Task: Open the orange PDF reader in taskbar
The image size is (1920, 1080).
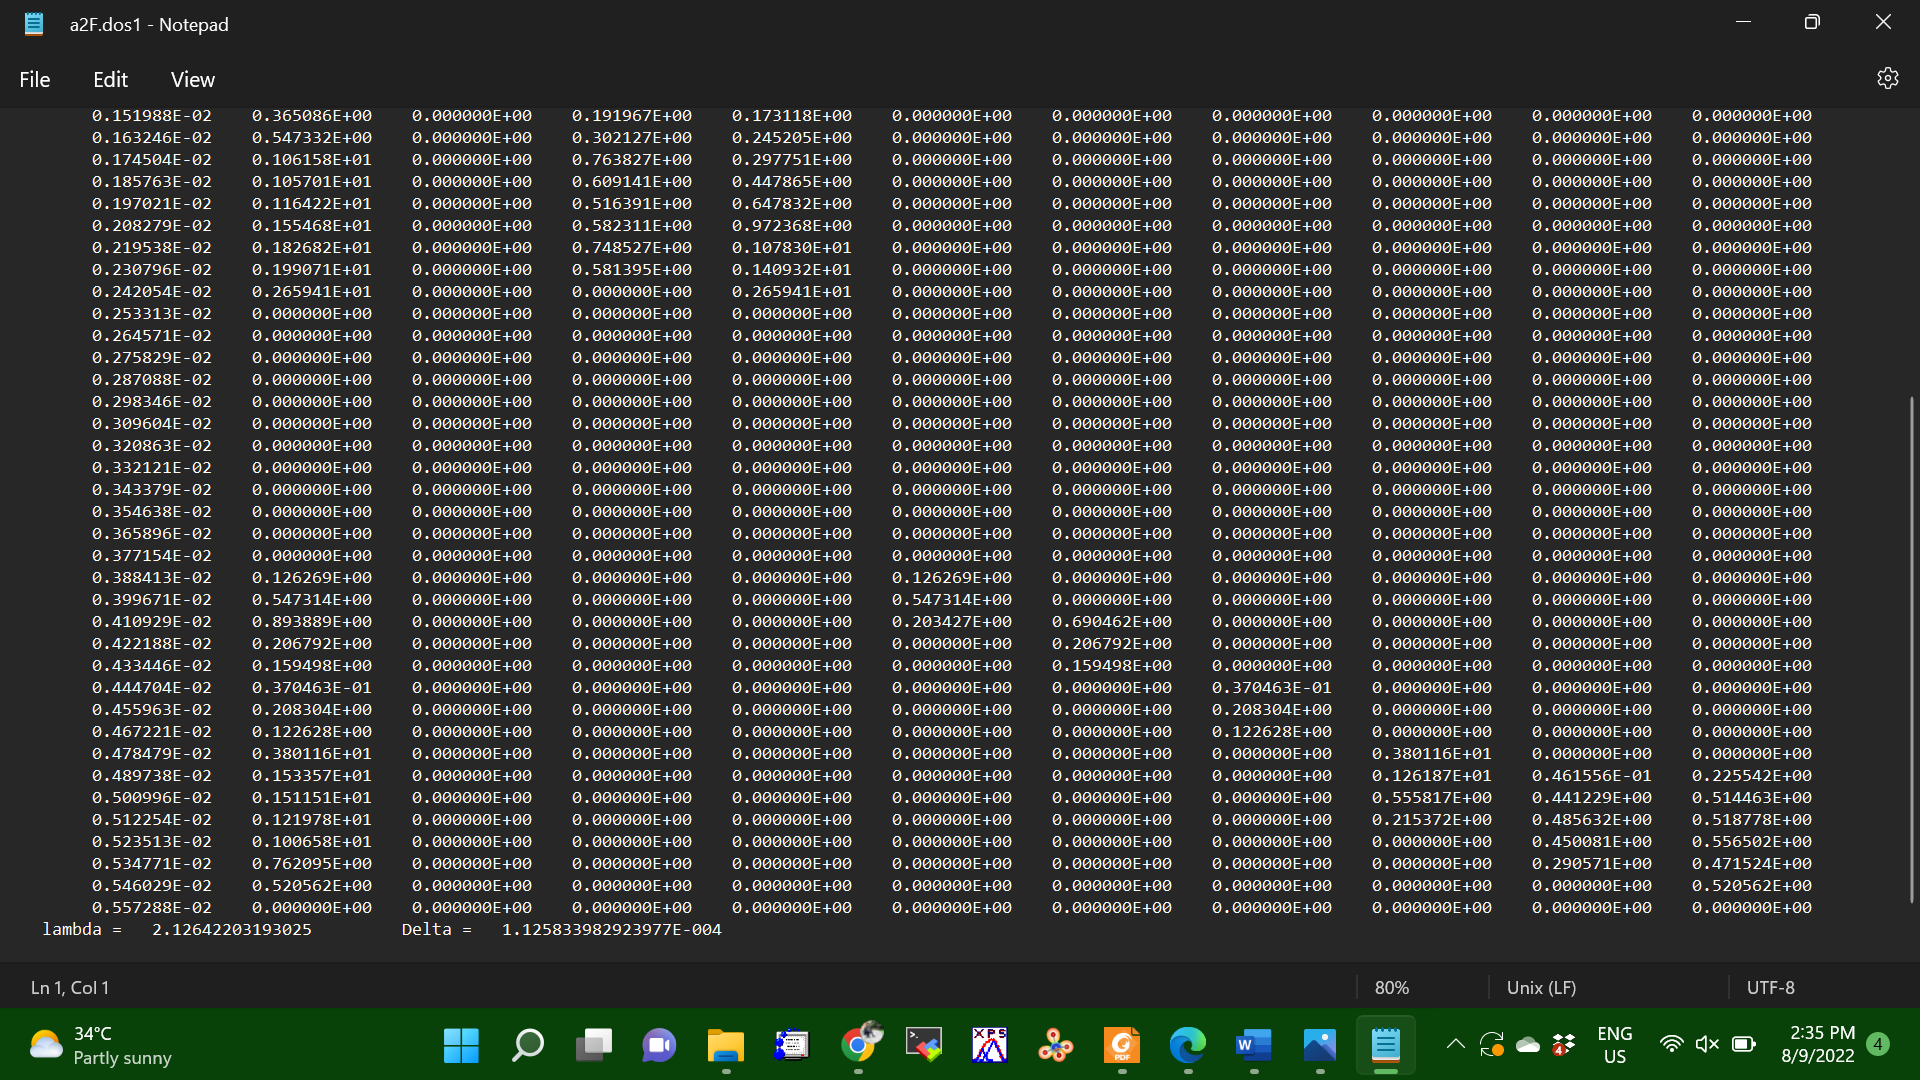Action: point(1122,1046)
